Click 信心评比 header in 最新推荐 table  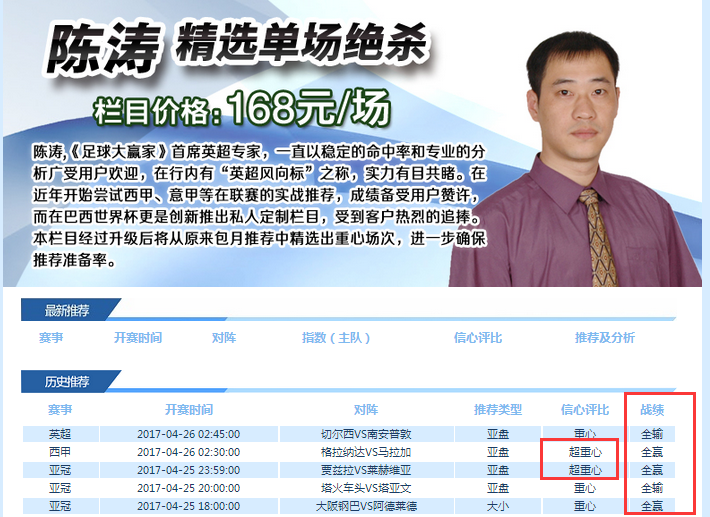(x=478, y=338)
